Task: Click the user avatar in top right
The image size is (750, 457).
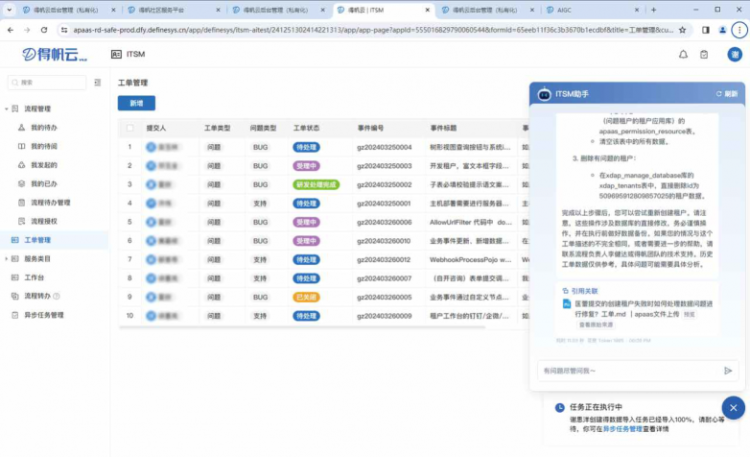Action: pyautogui.click(x=734, y=55)
